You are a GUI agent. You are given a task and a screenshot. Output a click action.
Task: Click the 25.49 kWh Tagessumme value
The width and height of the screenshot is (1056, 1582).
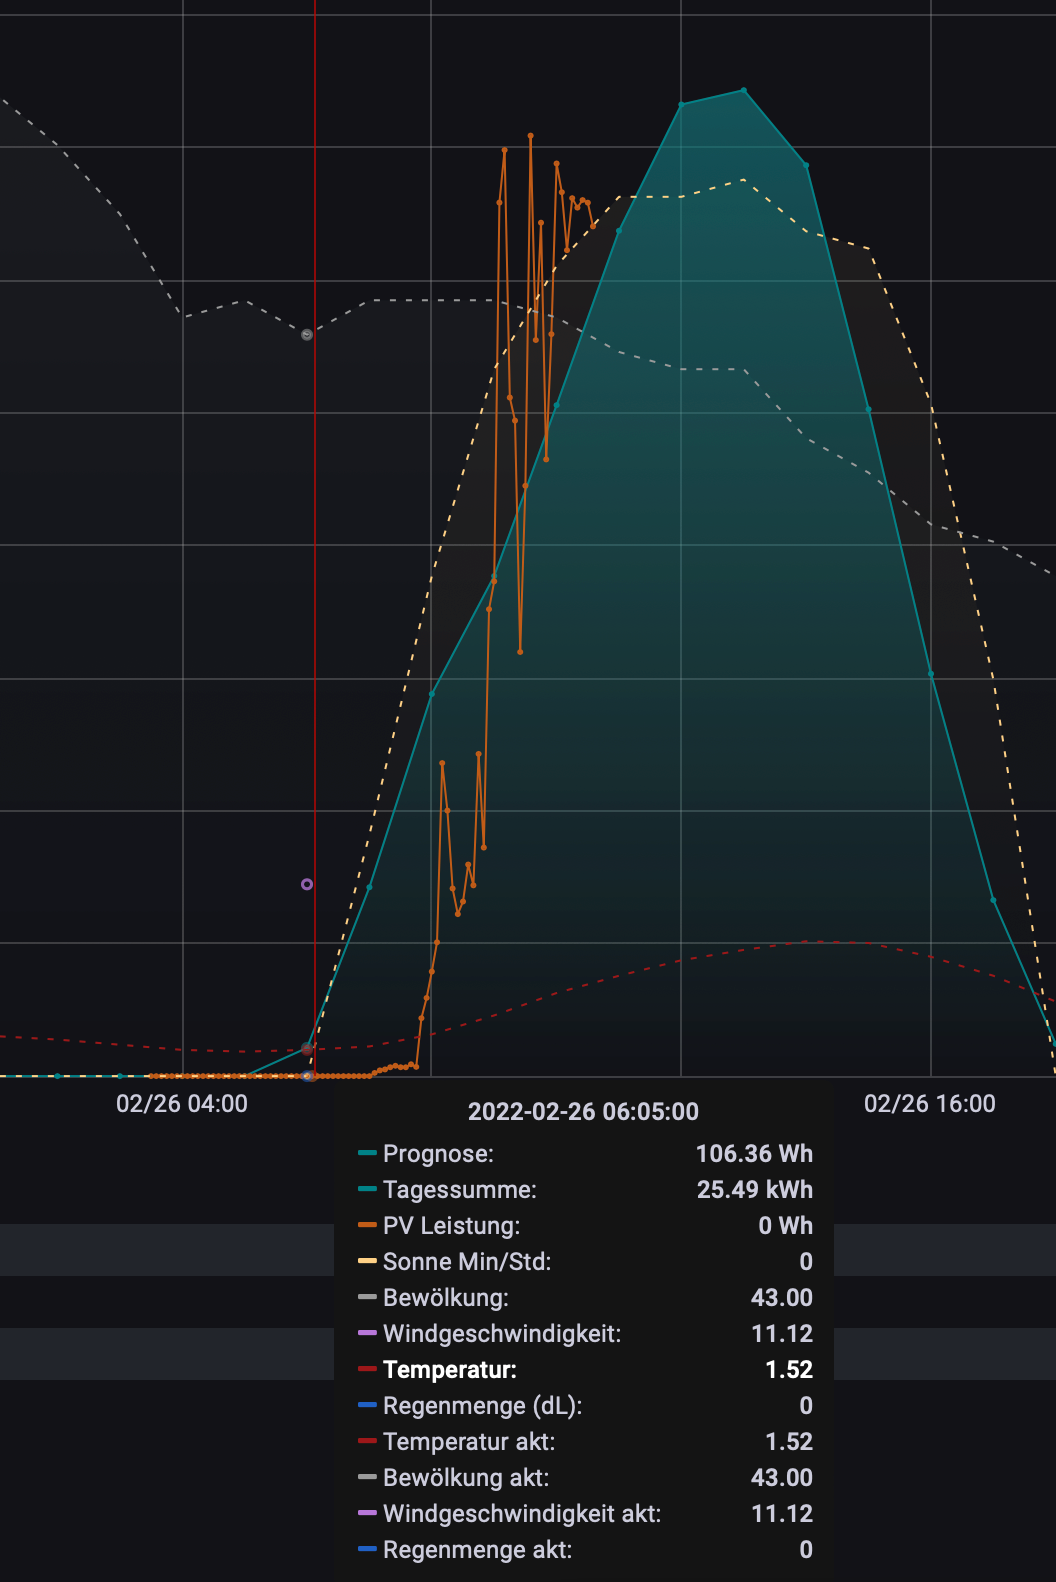(x=754, y=1190)
